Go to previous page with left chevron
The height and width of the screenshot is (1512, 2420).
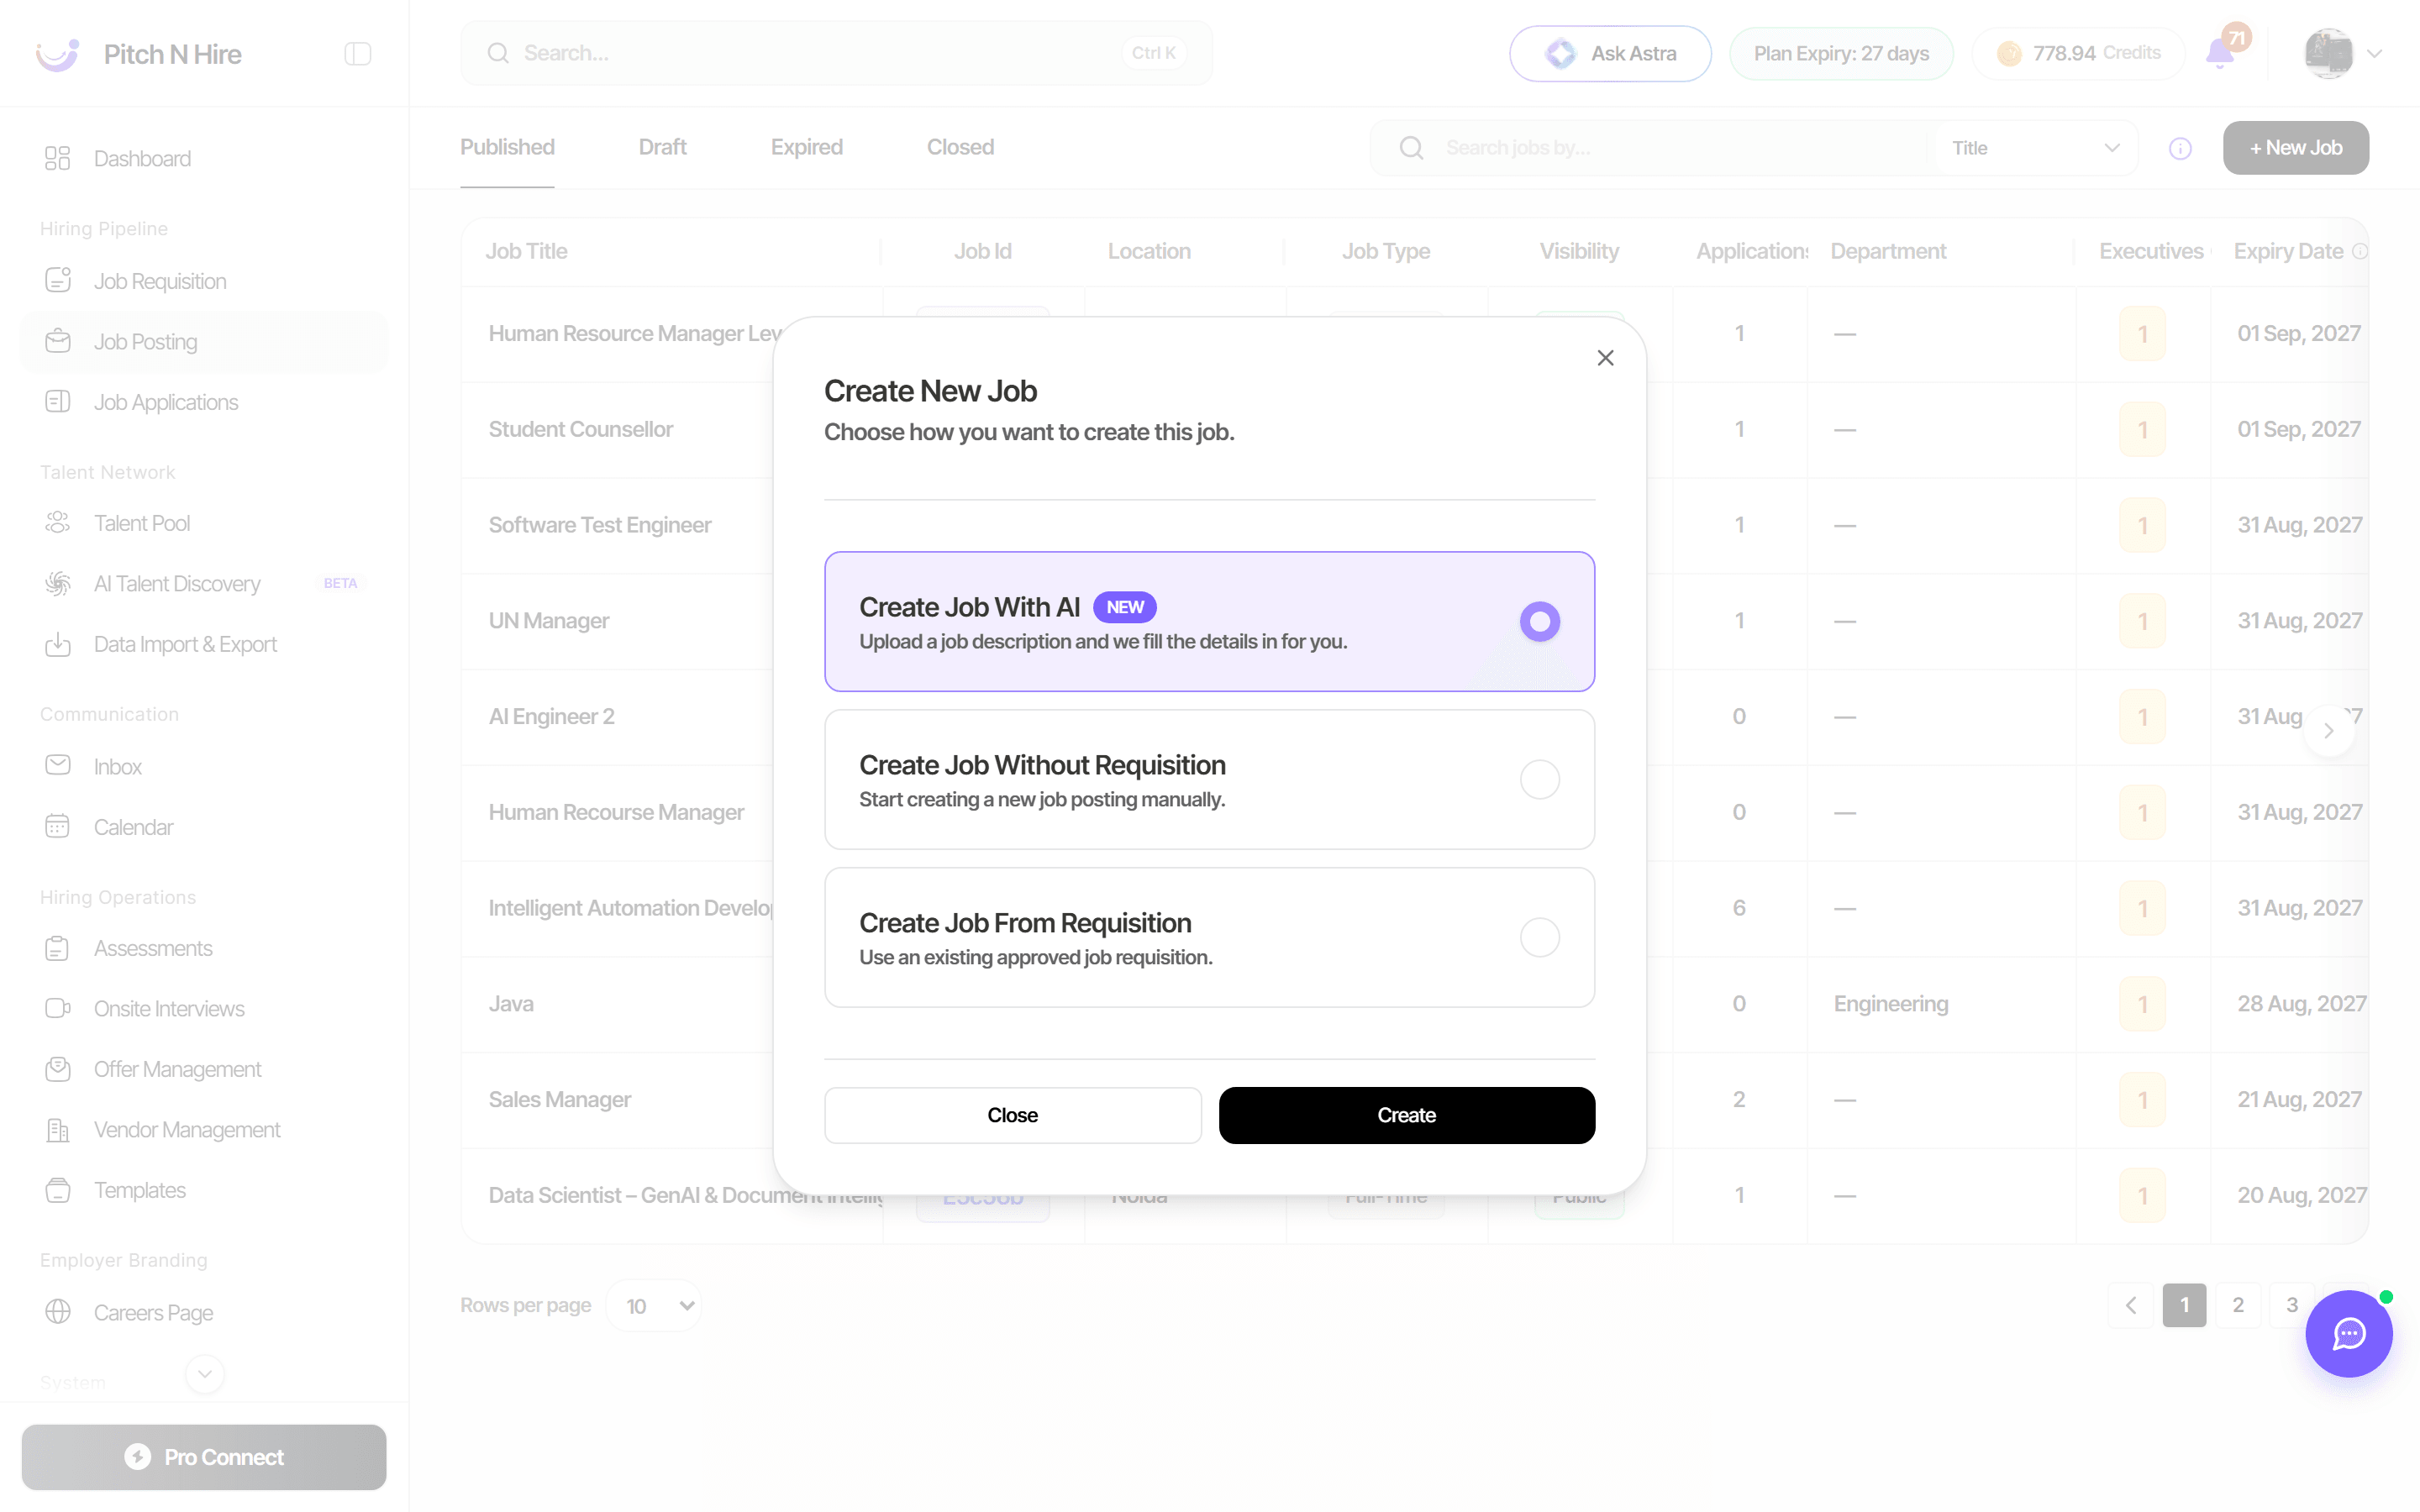click(x=2131, y=1305)
